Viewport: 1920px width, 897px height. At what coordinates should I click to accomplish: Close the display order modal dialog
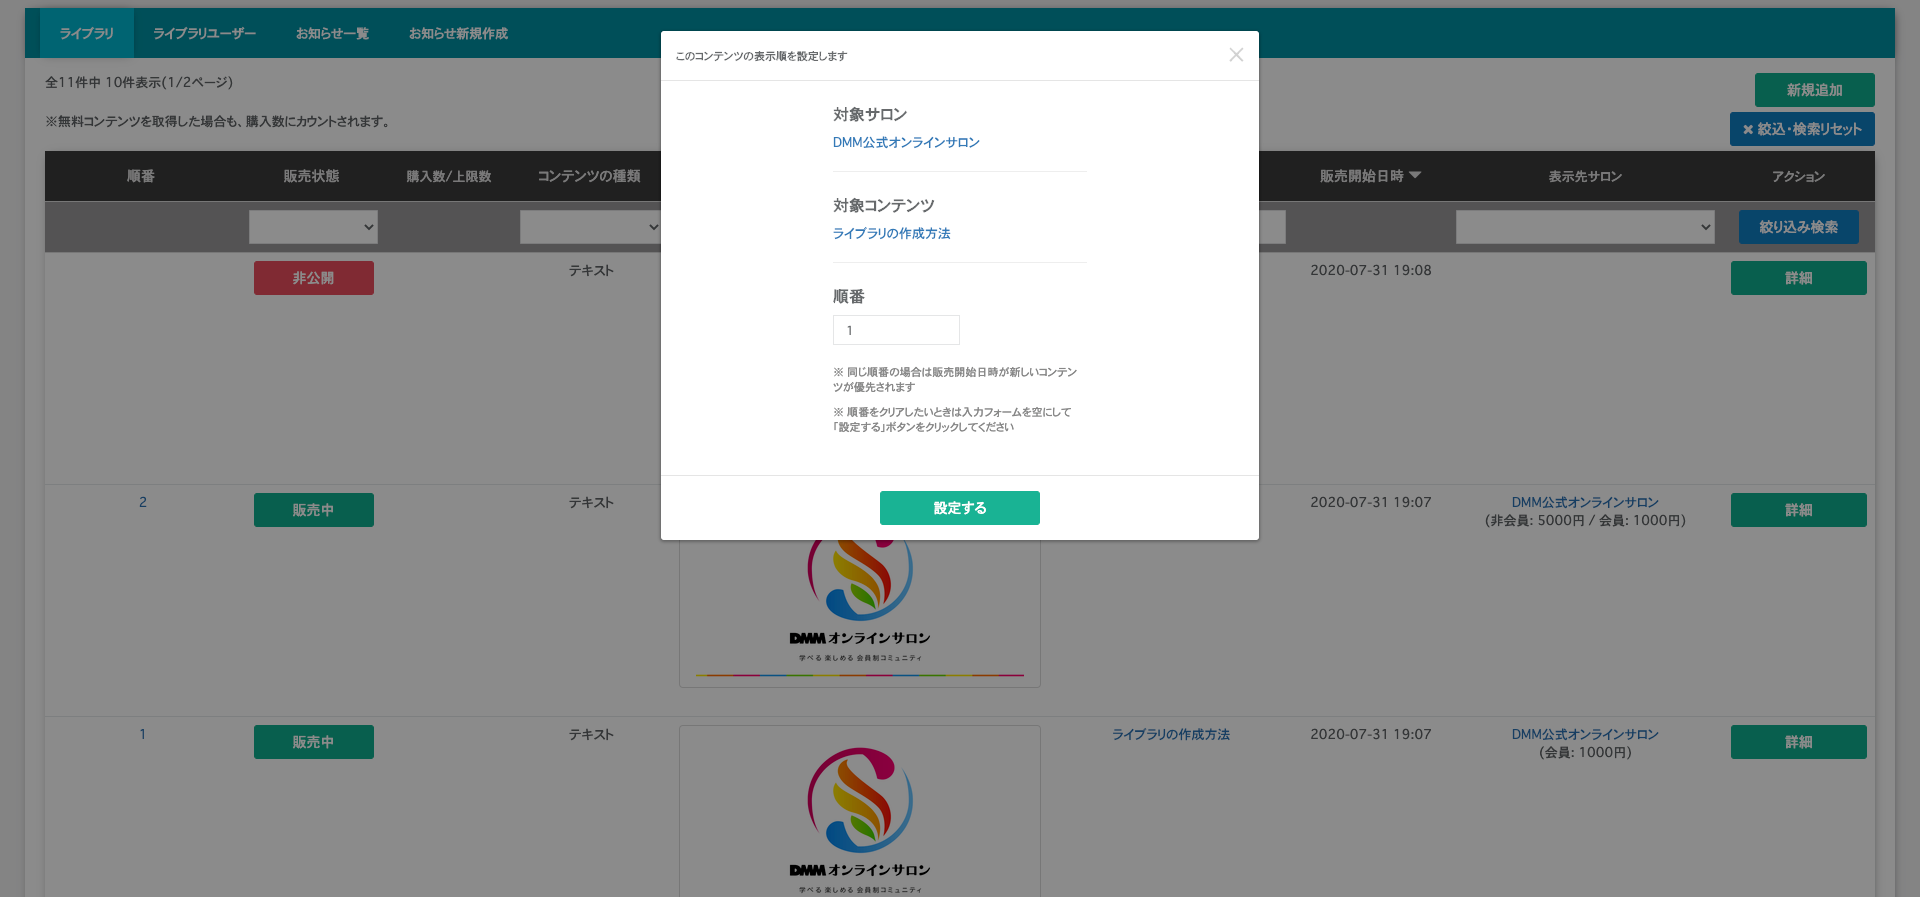pyautogui.click(x=1236, y=55)
